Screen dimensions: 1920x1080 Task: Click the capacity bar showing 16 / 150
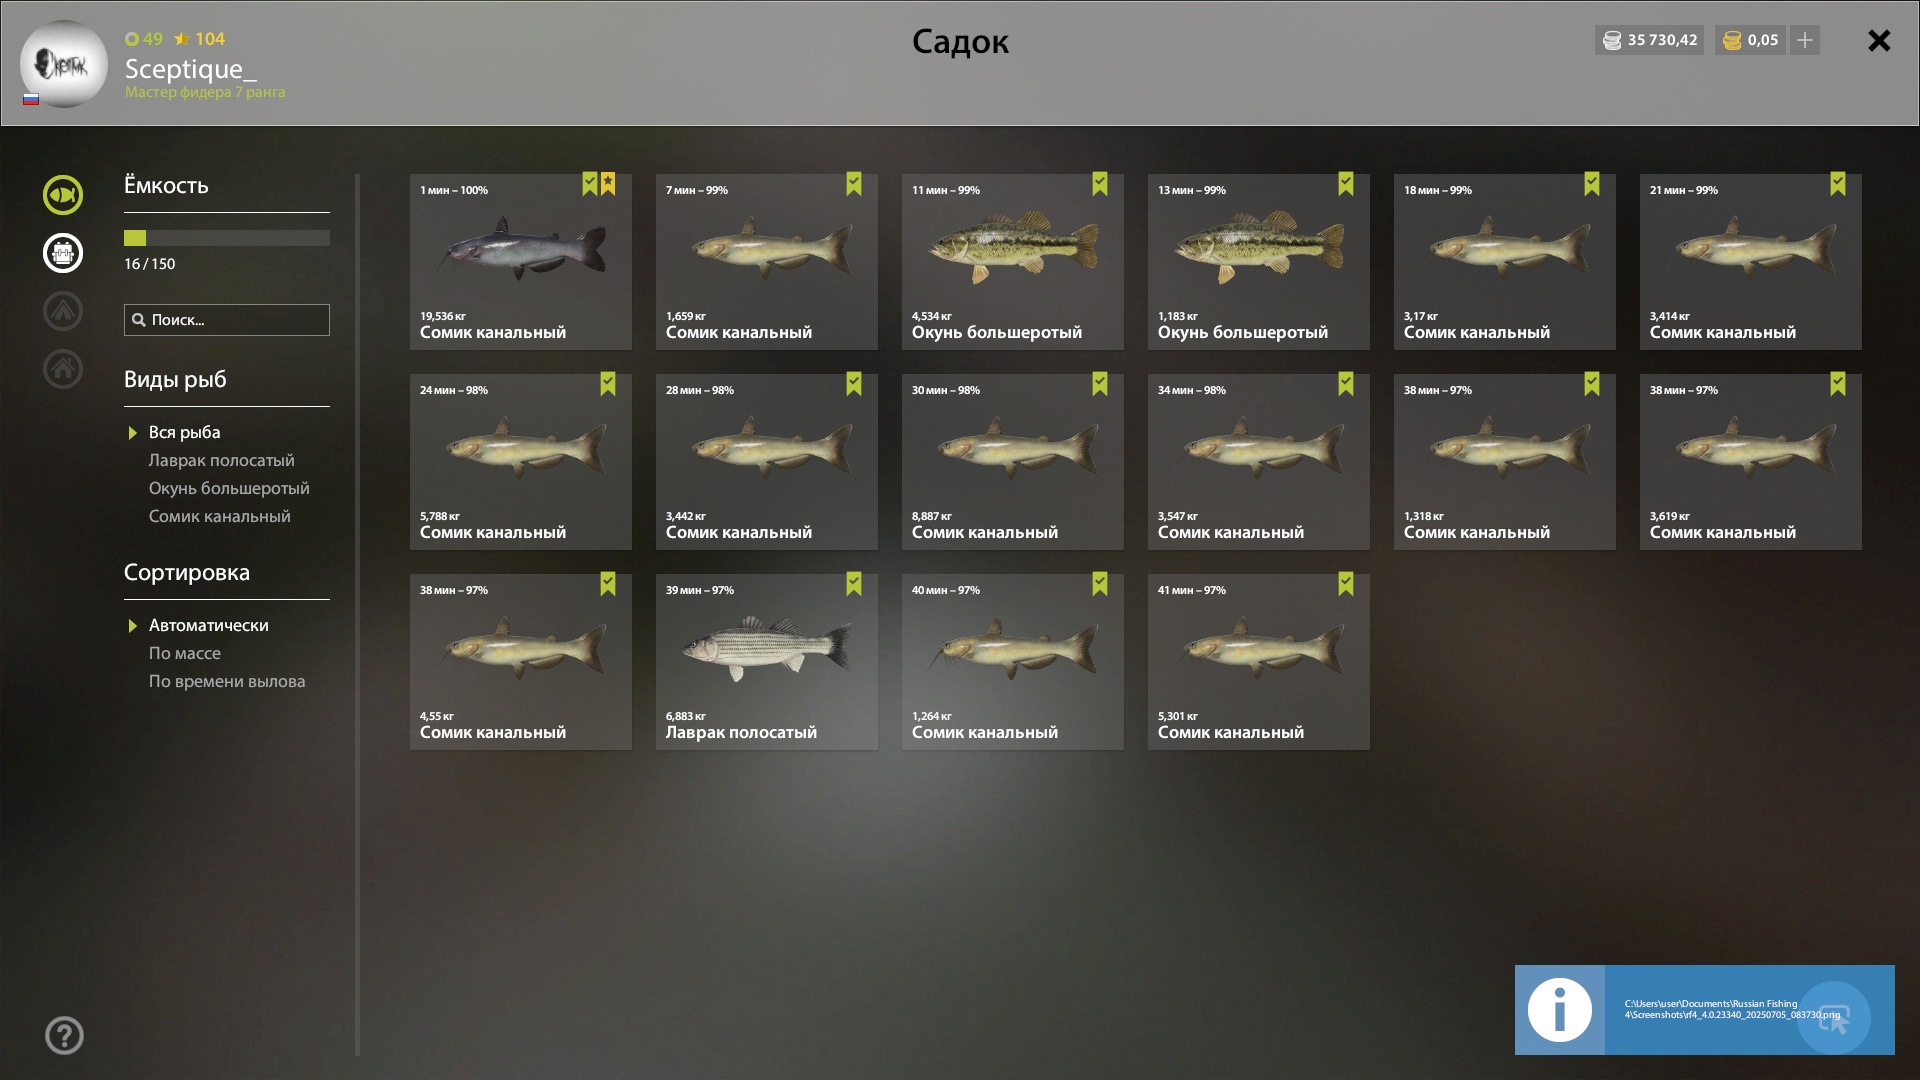click(227, 238)
